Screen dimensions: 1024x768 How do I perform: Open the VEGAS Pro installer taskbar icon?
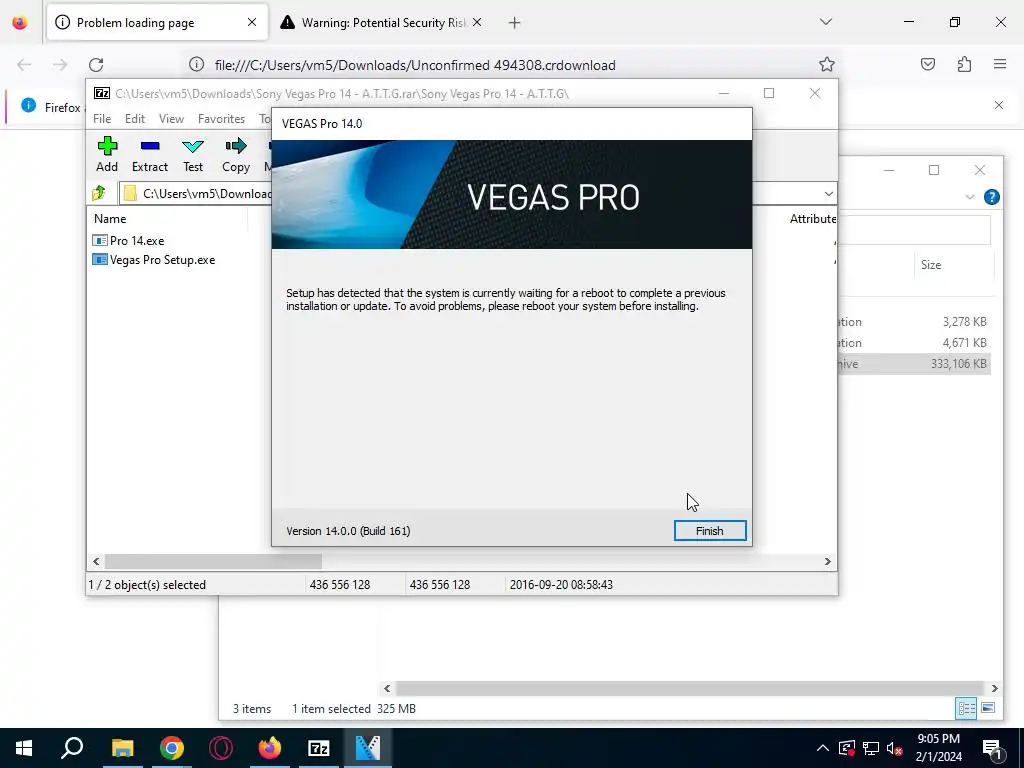[x=368, y=748]
